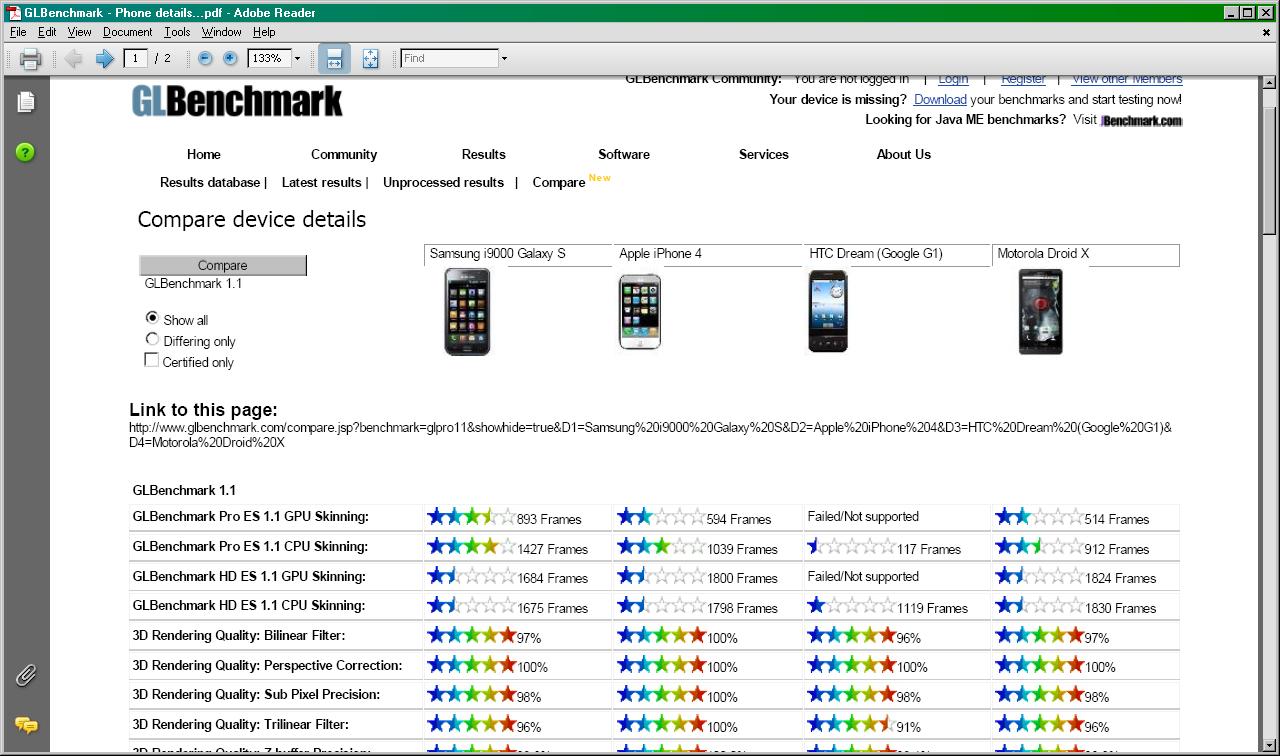This screenshot has width=1280, height=756.
Task: Select fit one full page icon
Action: click(x=370, y=59)
